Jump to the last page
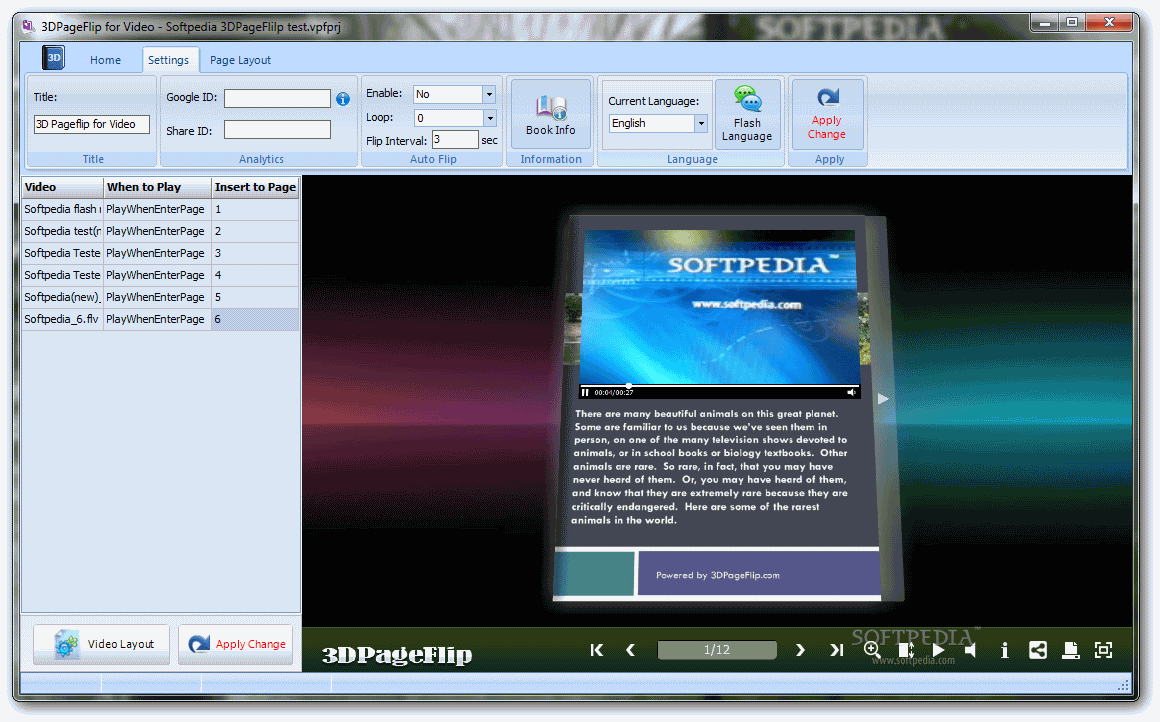The image size is (1160, 722). coord(837,650)
